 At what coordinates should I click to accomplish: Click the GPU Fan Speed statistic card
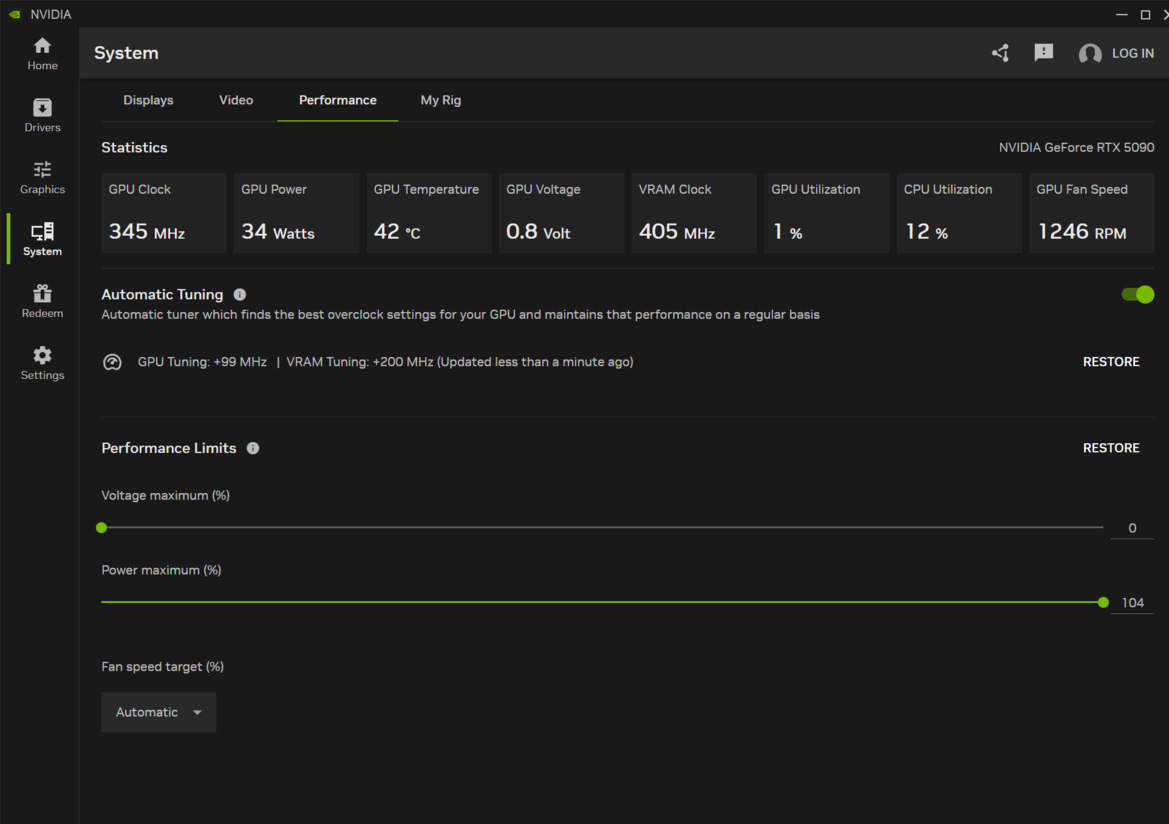pyautogui.click(x=1092, y=213)
